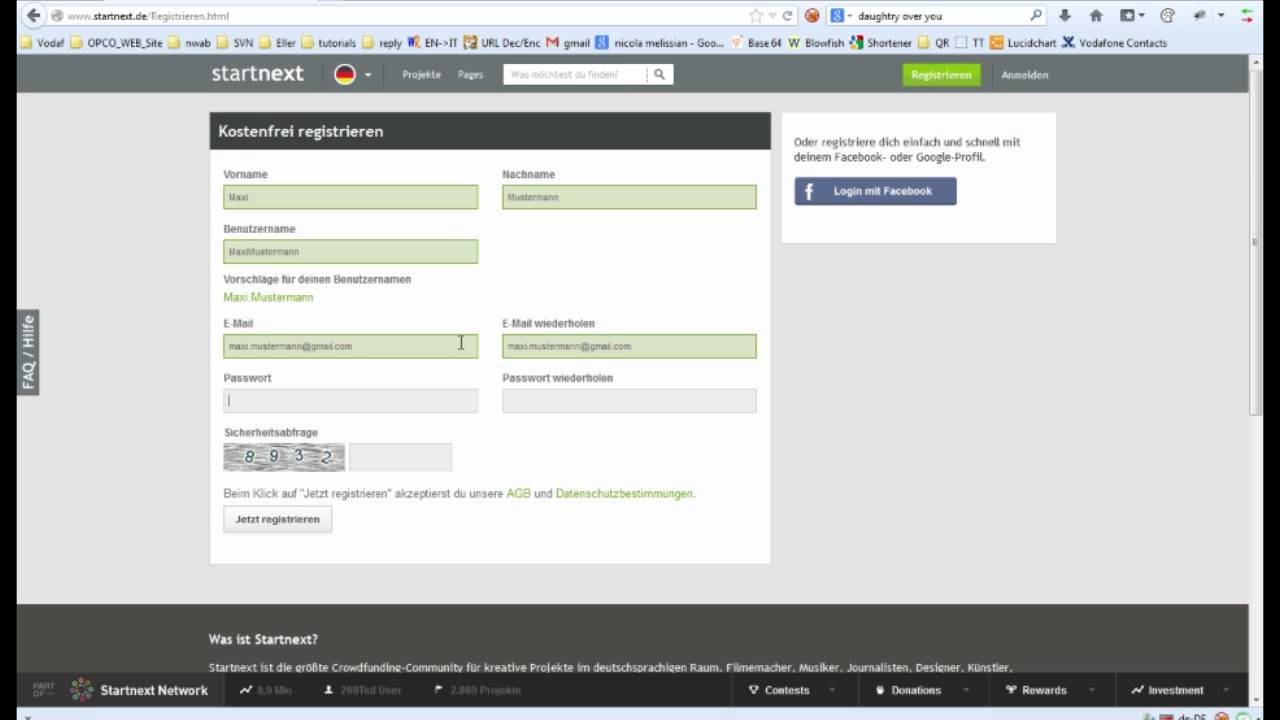Focus the Nachname input field

629,197
